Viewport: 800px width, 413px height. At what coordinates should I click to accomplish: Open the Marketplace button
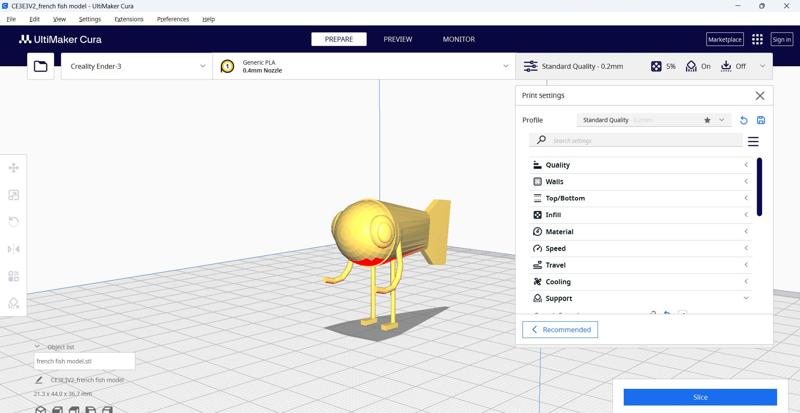pos(724,39)
